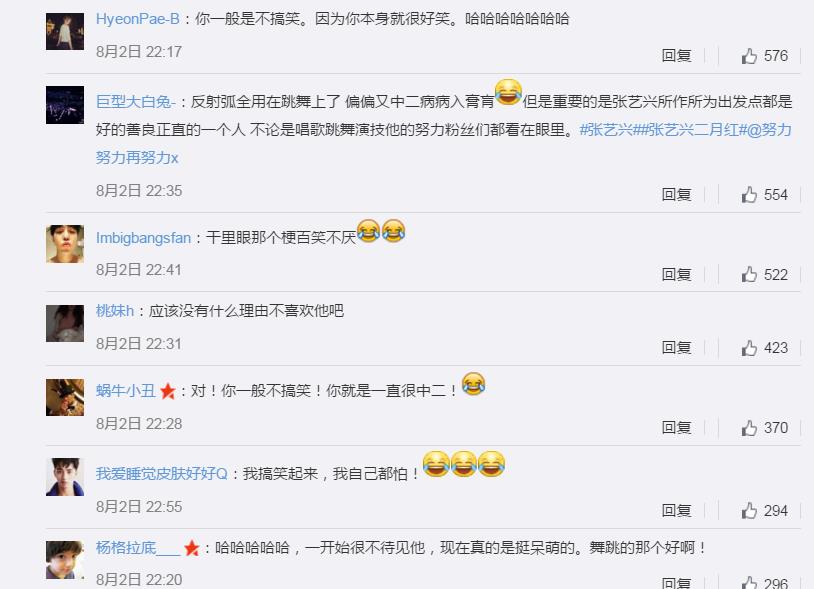
Task: Open the HyeonPae-B user profile link
Action: click(x=138, y=19)
